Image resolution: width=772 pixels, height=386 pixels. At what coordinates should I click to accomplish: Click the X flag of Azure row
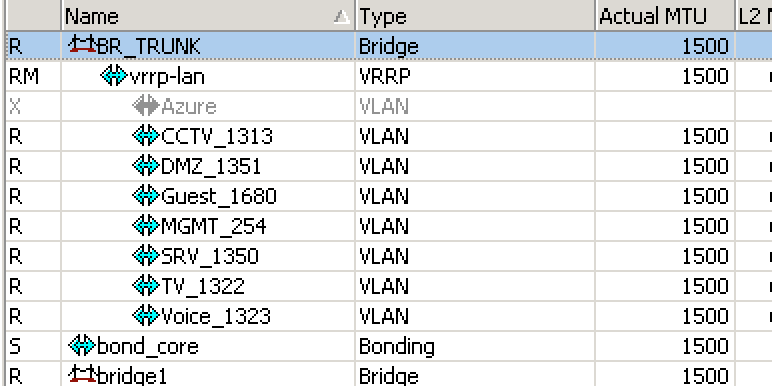click(x=15, y=106)
